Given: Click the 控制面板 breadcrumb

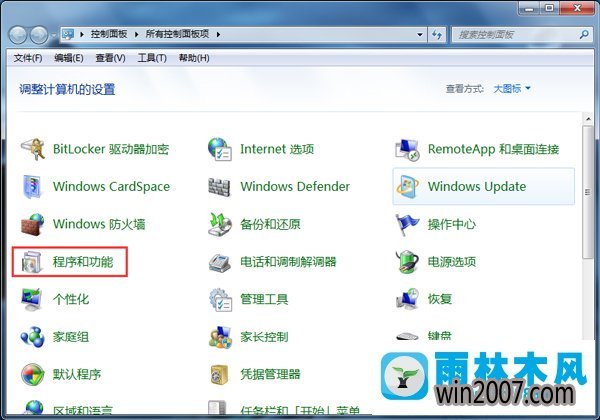Looking at the screenshot, I should coord(109,34).
